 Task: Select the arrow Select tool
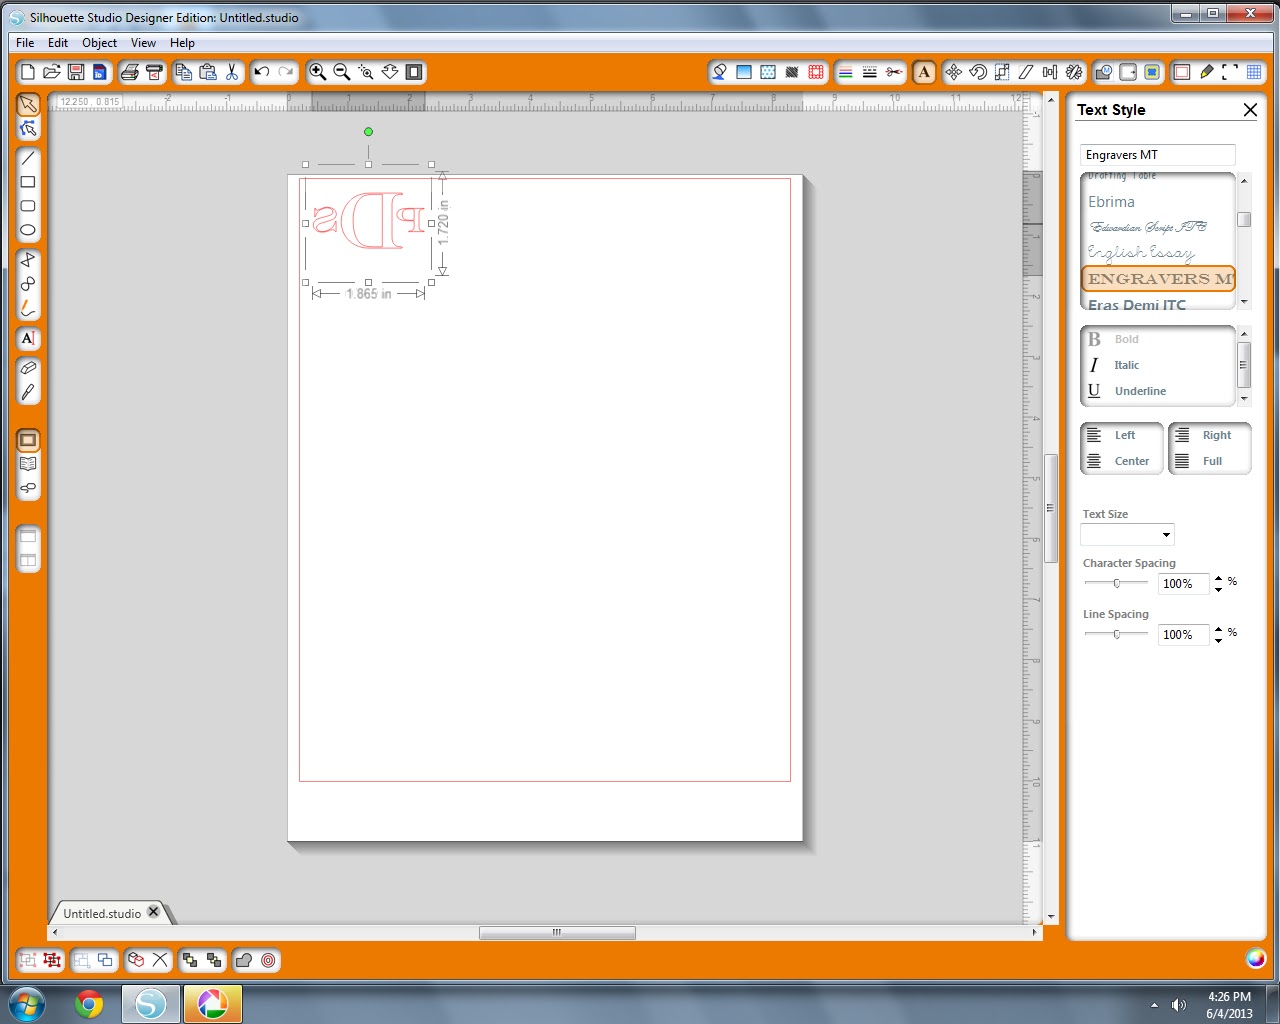click(x=28, y=105)
